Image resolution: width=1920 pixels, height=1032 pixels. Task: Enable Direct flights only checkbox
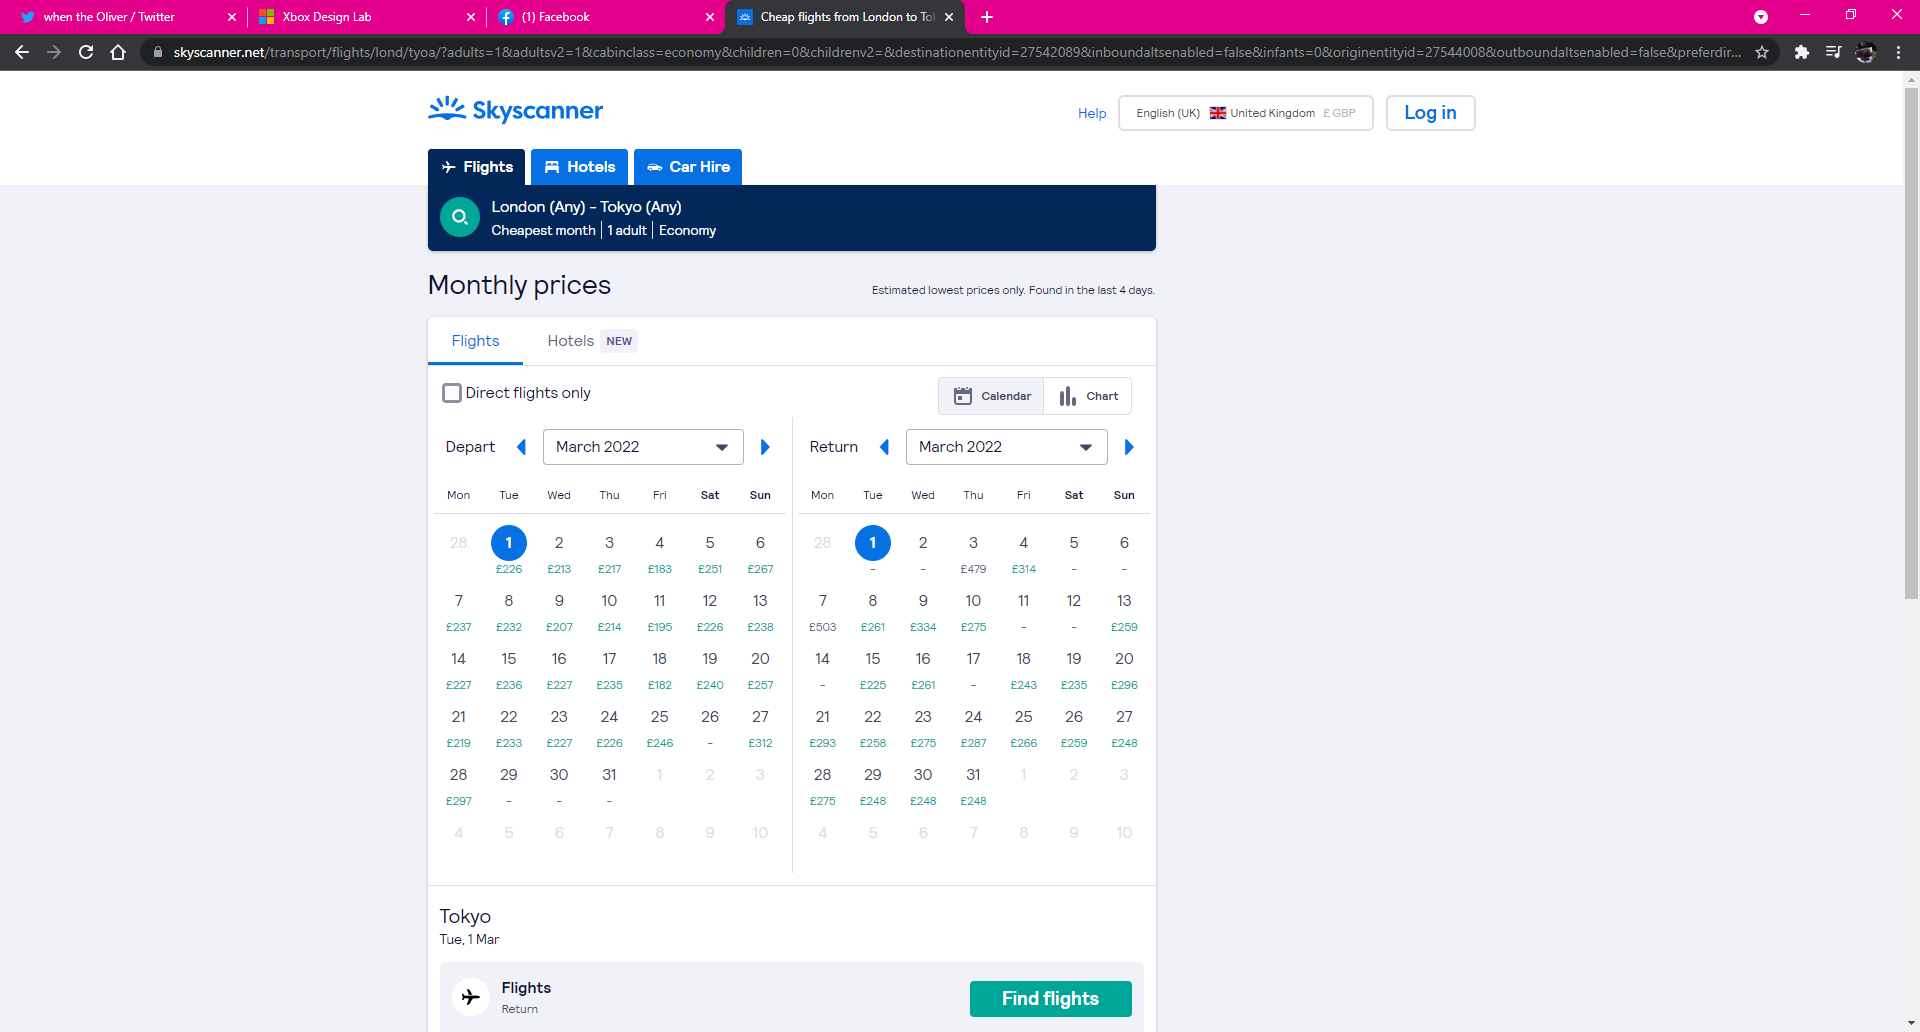coord(452,393)
